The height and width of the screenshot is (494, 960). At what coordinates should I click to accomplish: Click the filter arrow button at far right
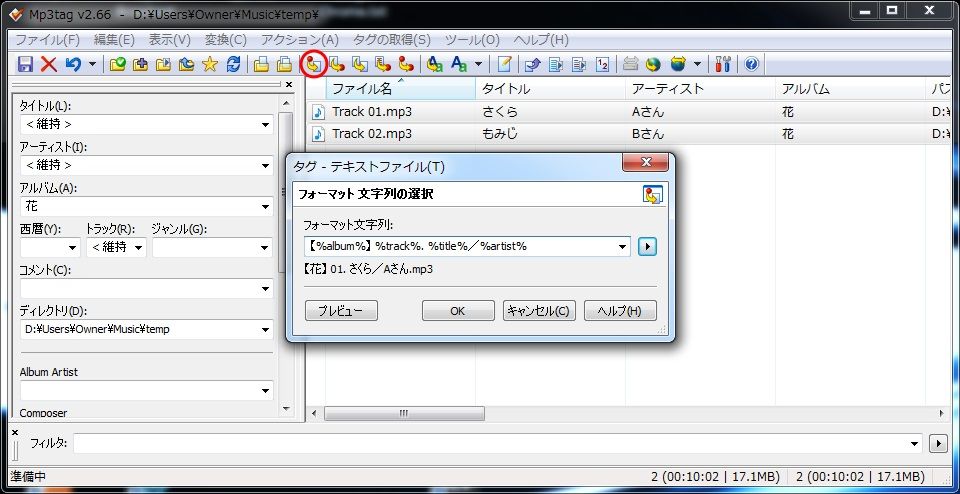938,443
